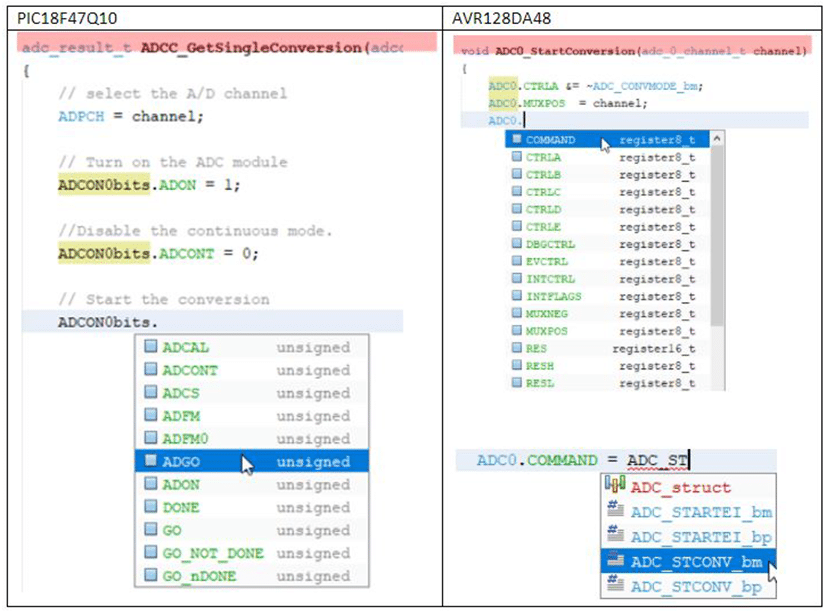The width and height of the screenshot is (830, 616).
Task: Click in the ADCON0bits. code line
Action: [108, 322]
